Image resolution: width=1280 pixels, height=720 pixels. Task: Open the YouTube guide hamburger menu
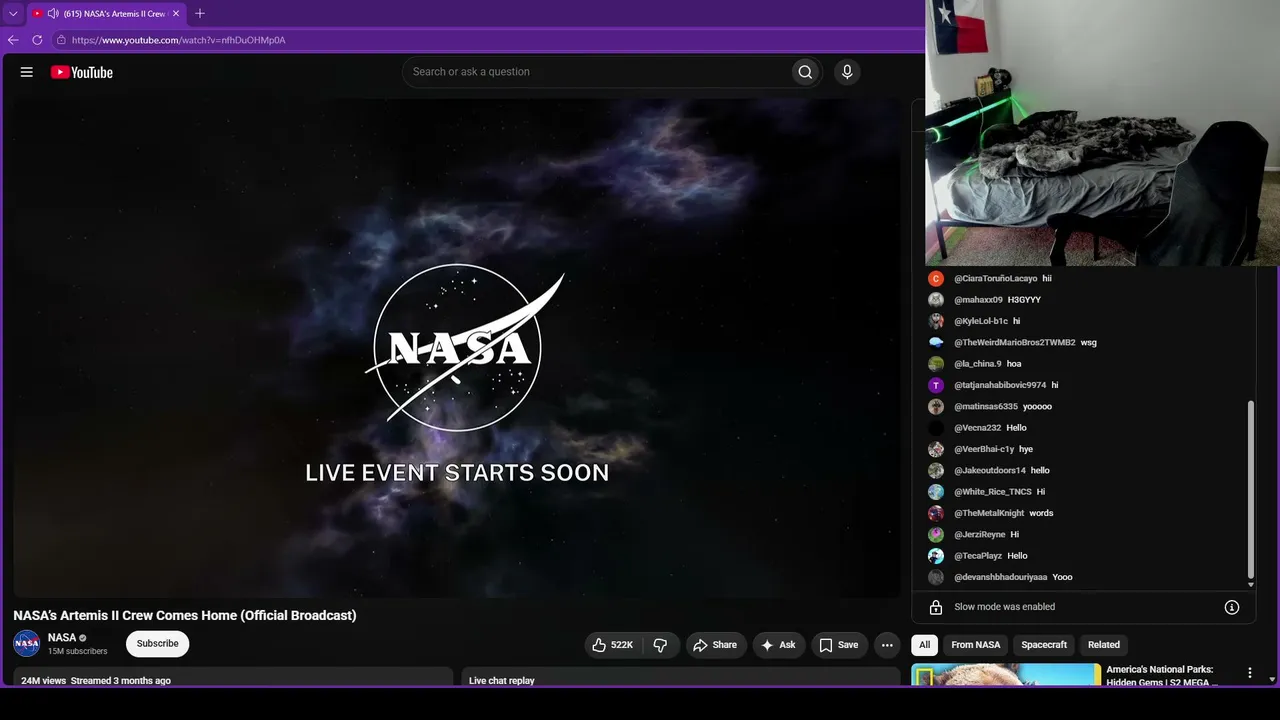27,72
